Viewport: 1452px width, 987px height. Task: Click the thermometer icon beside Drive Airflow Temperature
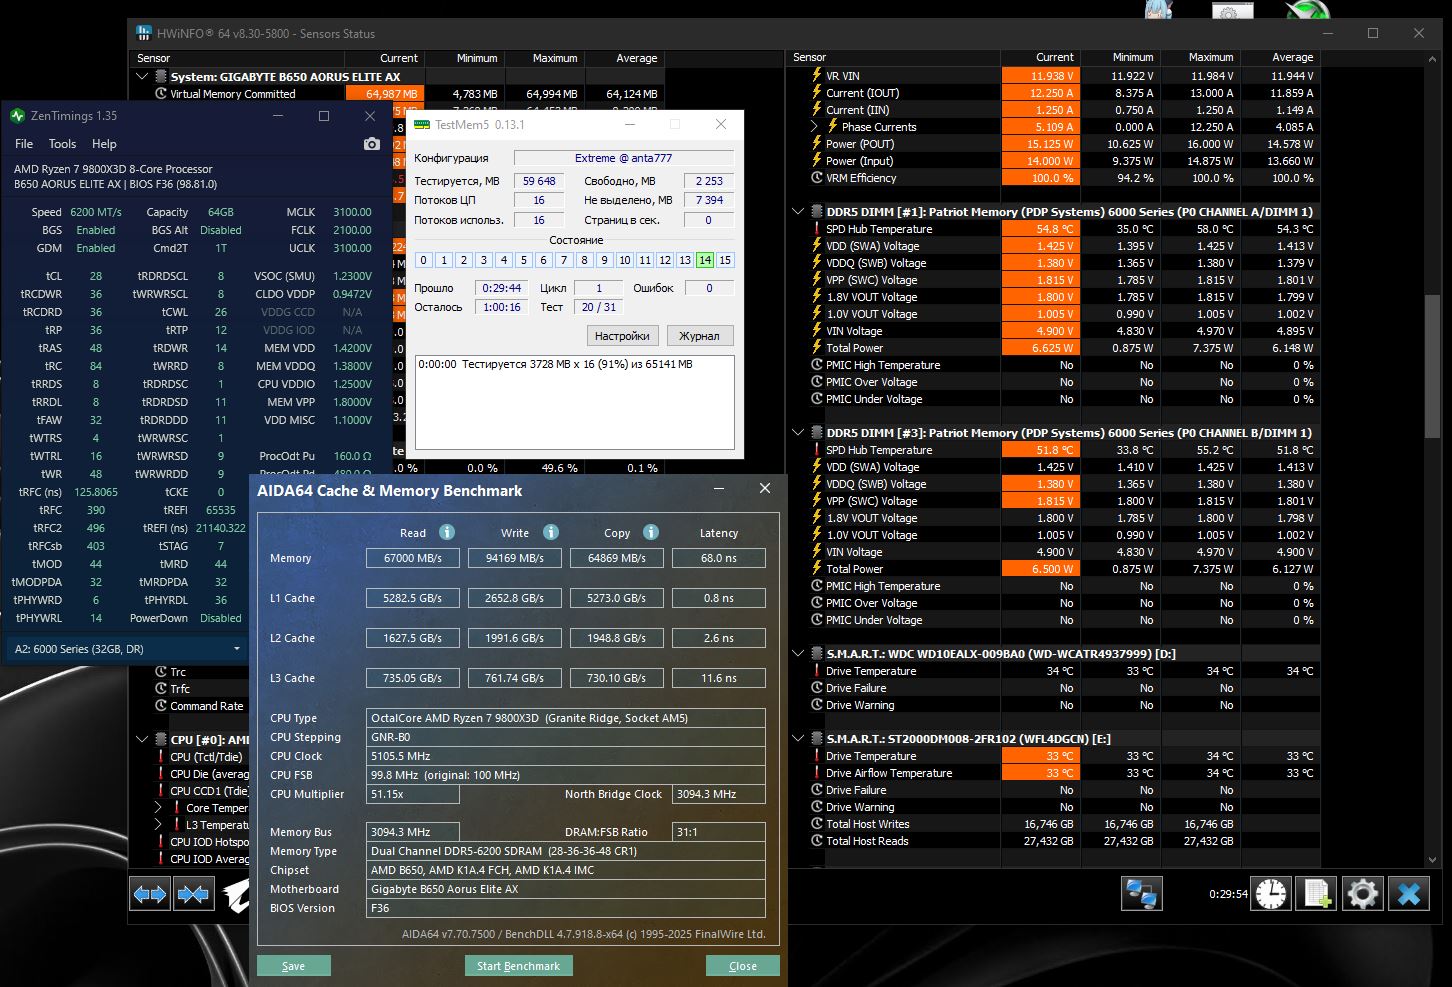[x=817, y=773]
